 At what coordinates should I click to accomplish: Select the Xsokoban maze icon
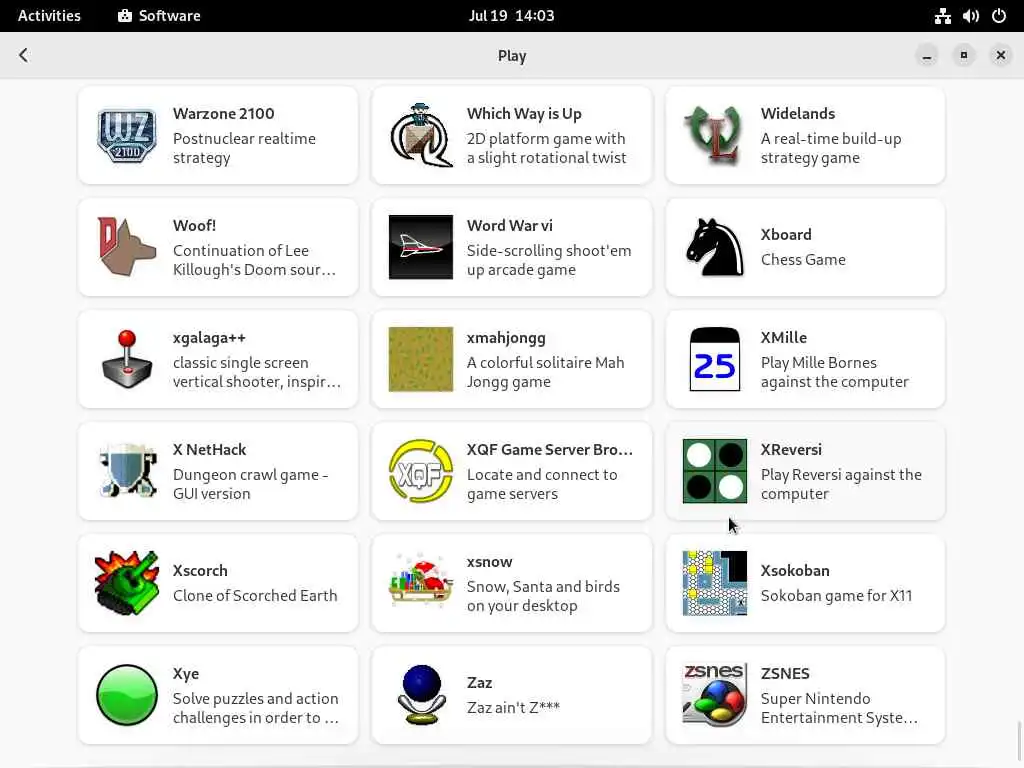coord(714,583)
